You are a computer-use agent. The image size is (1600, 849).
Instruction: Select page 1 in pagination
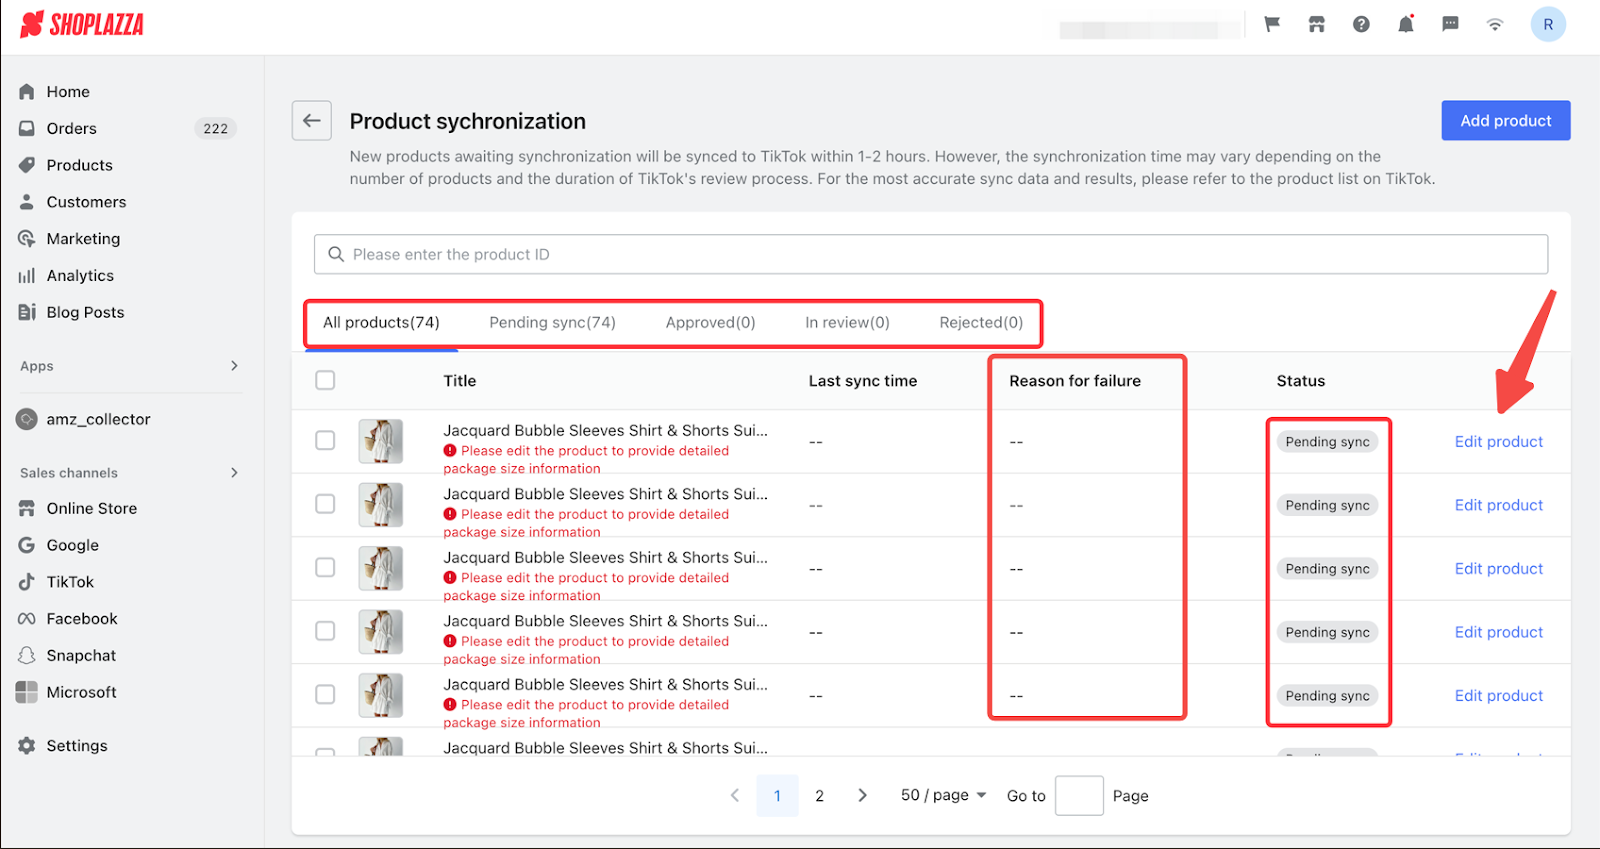click(x=777, y=795)
